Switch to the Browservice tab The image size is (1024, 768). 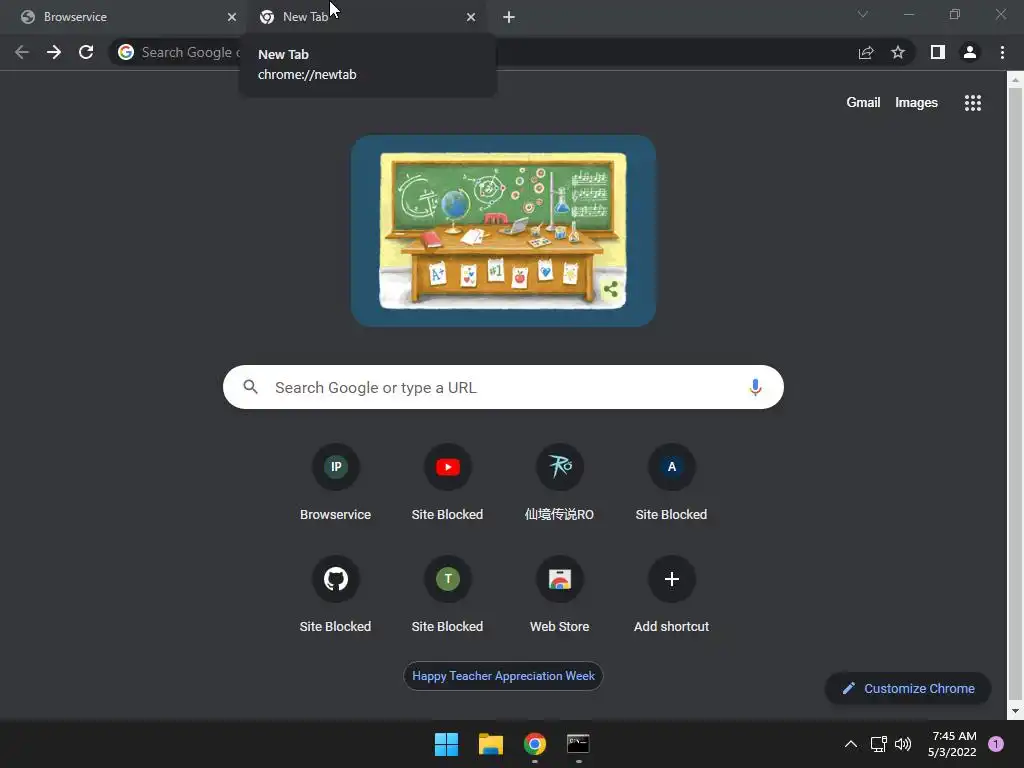pyautogui.click(x=124, y=17)
